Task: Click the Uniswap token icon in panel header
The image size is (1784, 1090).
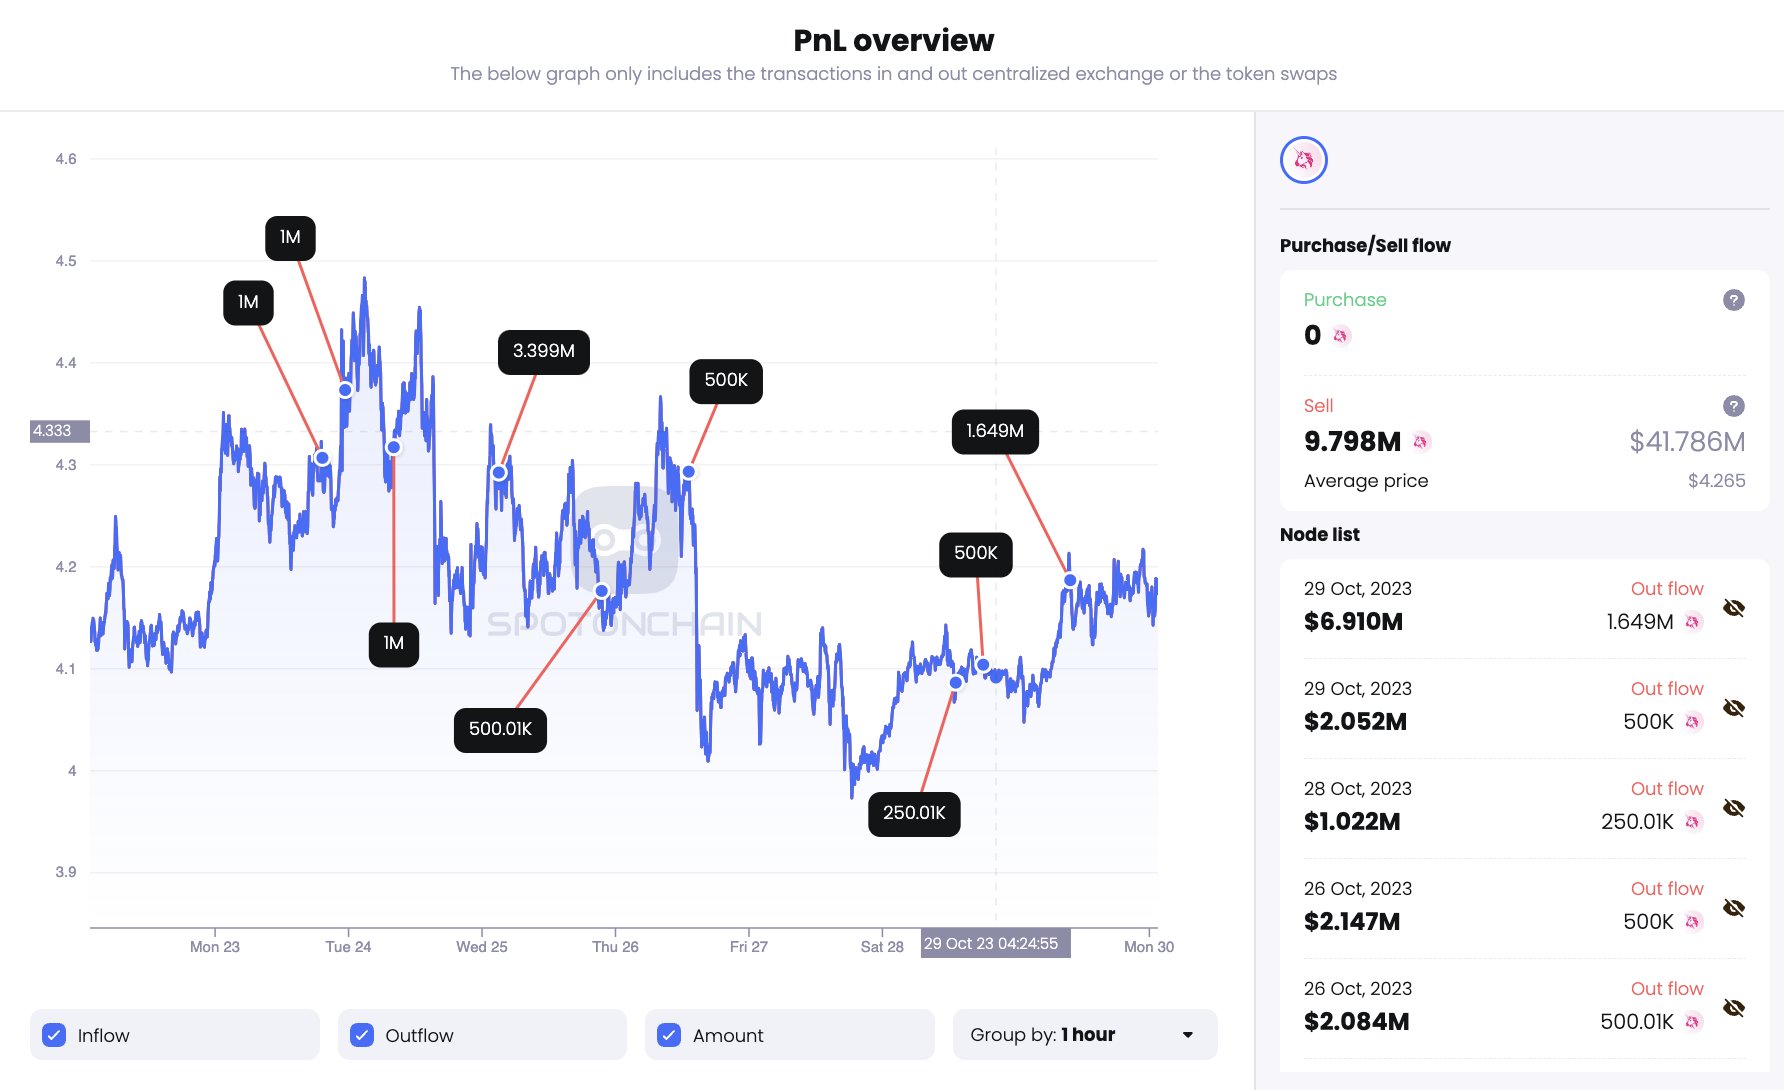Action: point(1303,160)
